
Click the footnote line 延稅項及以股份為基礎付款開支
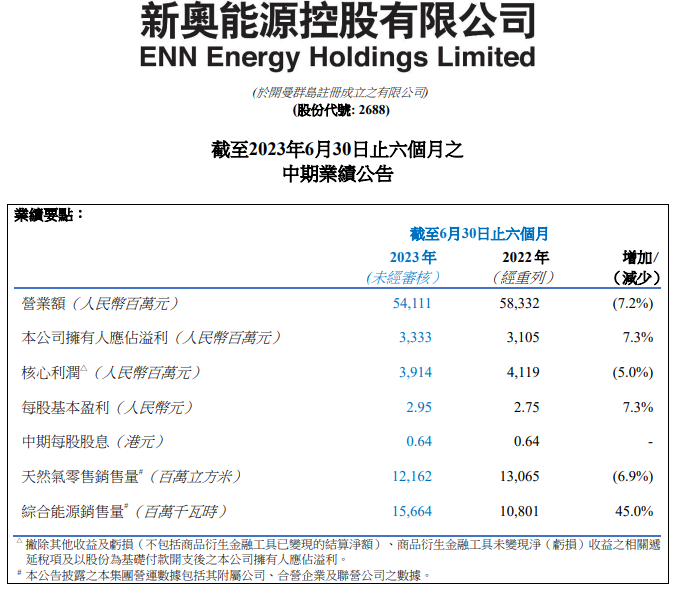pos(186,560)
